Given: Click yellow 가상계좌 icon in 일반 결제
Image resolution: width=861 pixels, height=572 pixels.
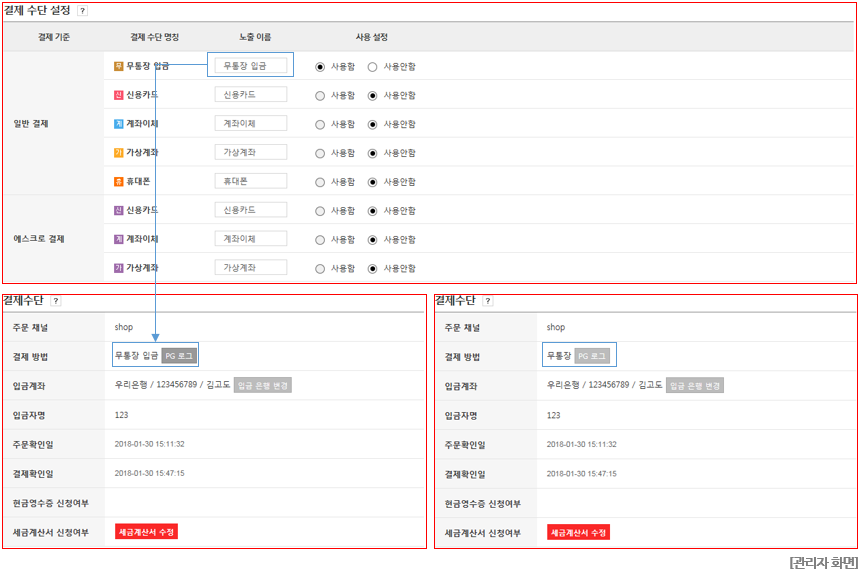Looking at the screenshot, I should click(119, 153).
